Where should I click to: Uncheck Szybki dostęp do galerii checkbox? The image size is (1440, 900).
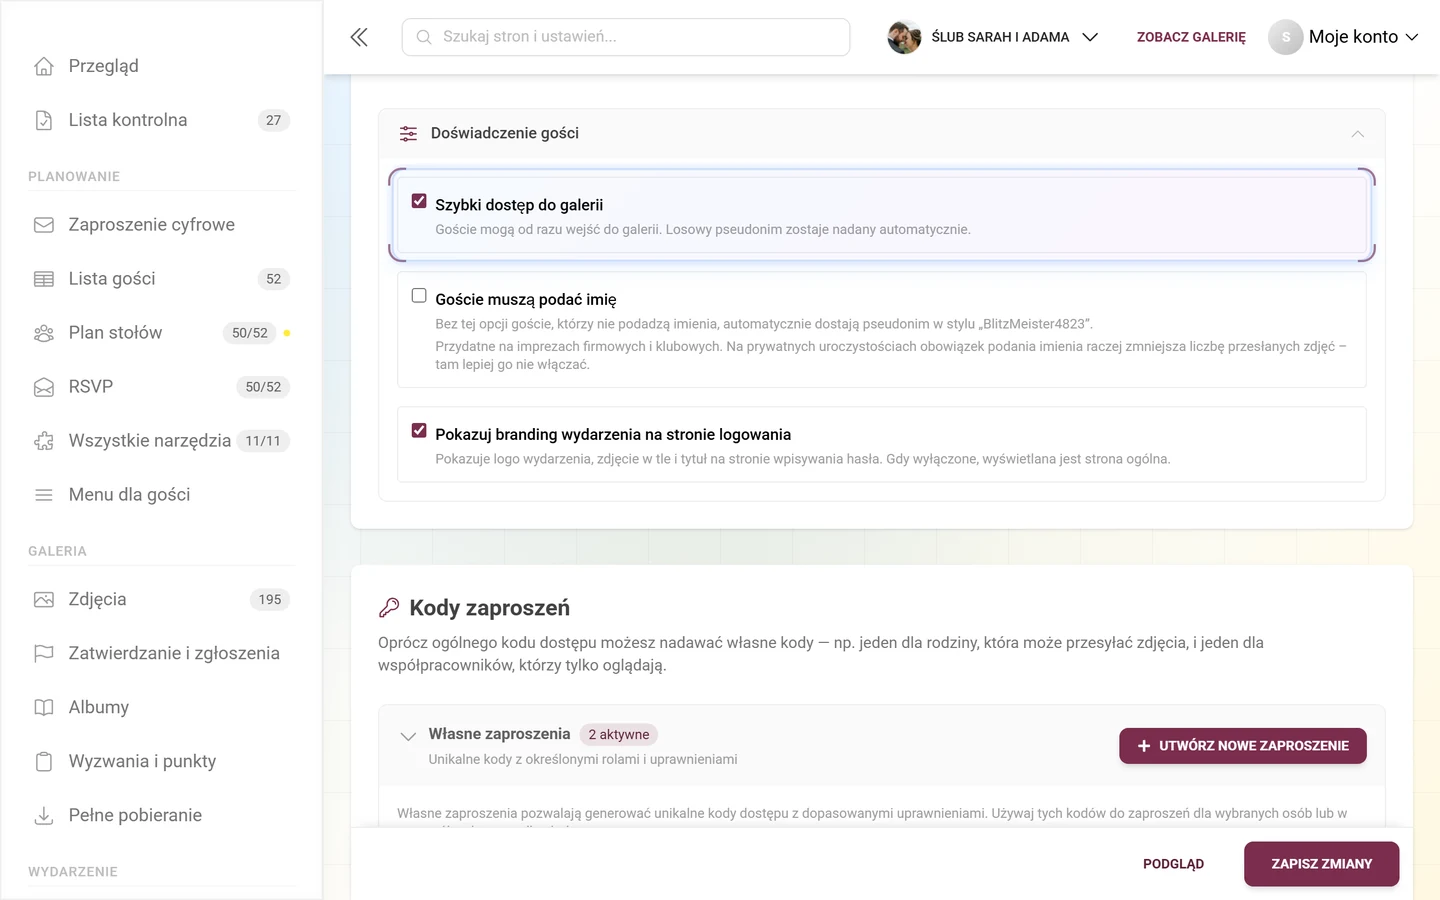click(419, 201)
